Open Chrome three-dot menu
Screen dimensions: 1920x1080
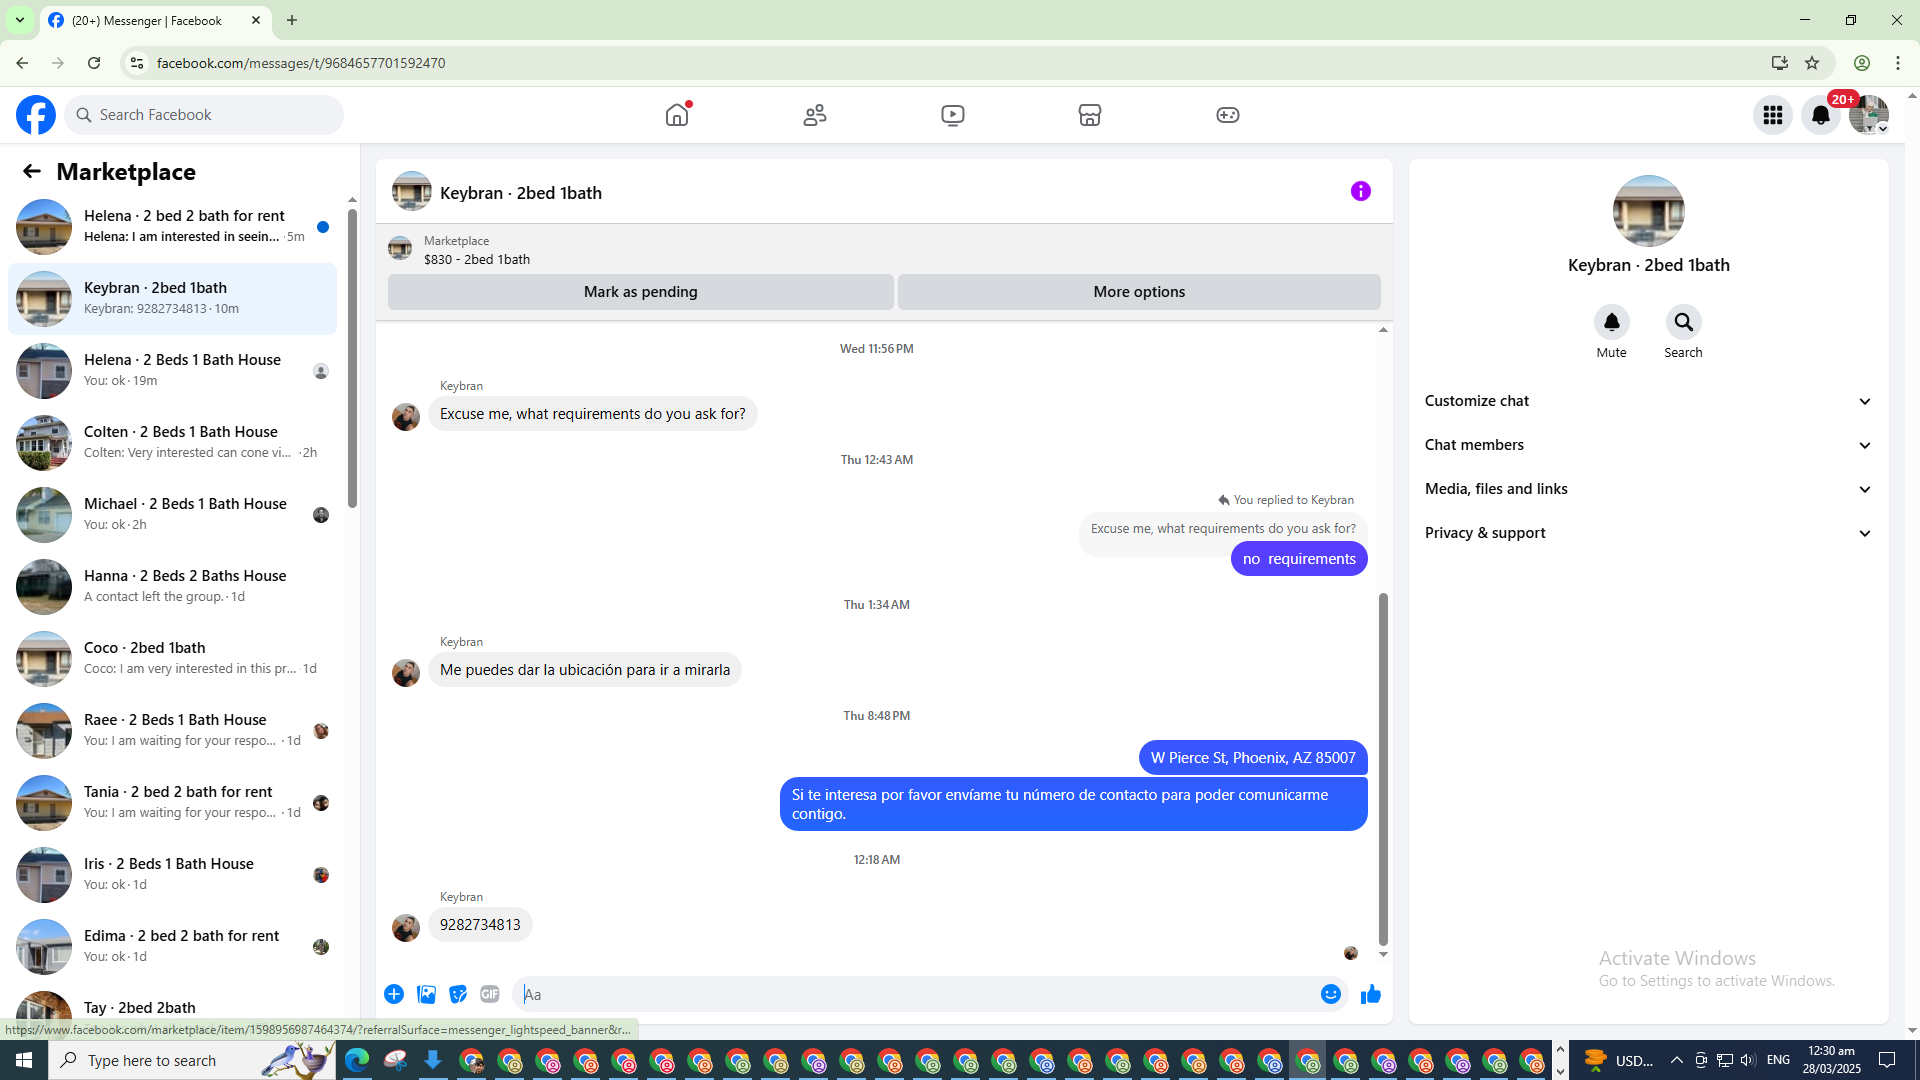pyautogui.click(x=1898, y=63)
